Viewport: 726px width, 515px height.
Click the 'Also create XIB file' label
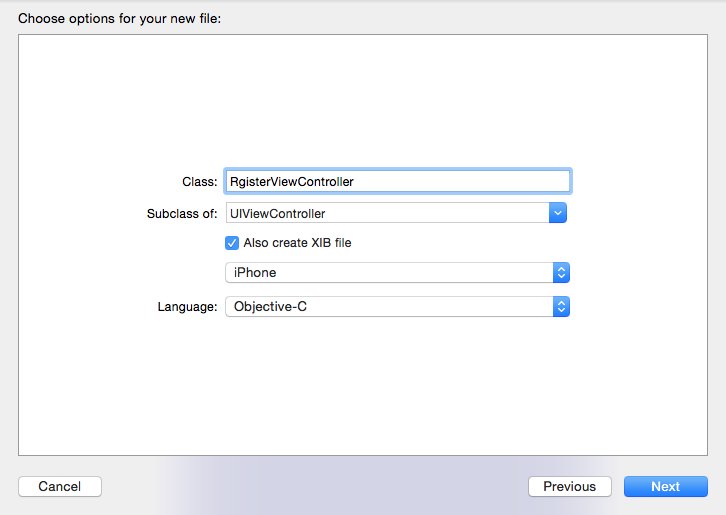tap(297, 243)
